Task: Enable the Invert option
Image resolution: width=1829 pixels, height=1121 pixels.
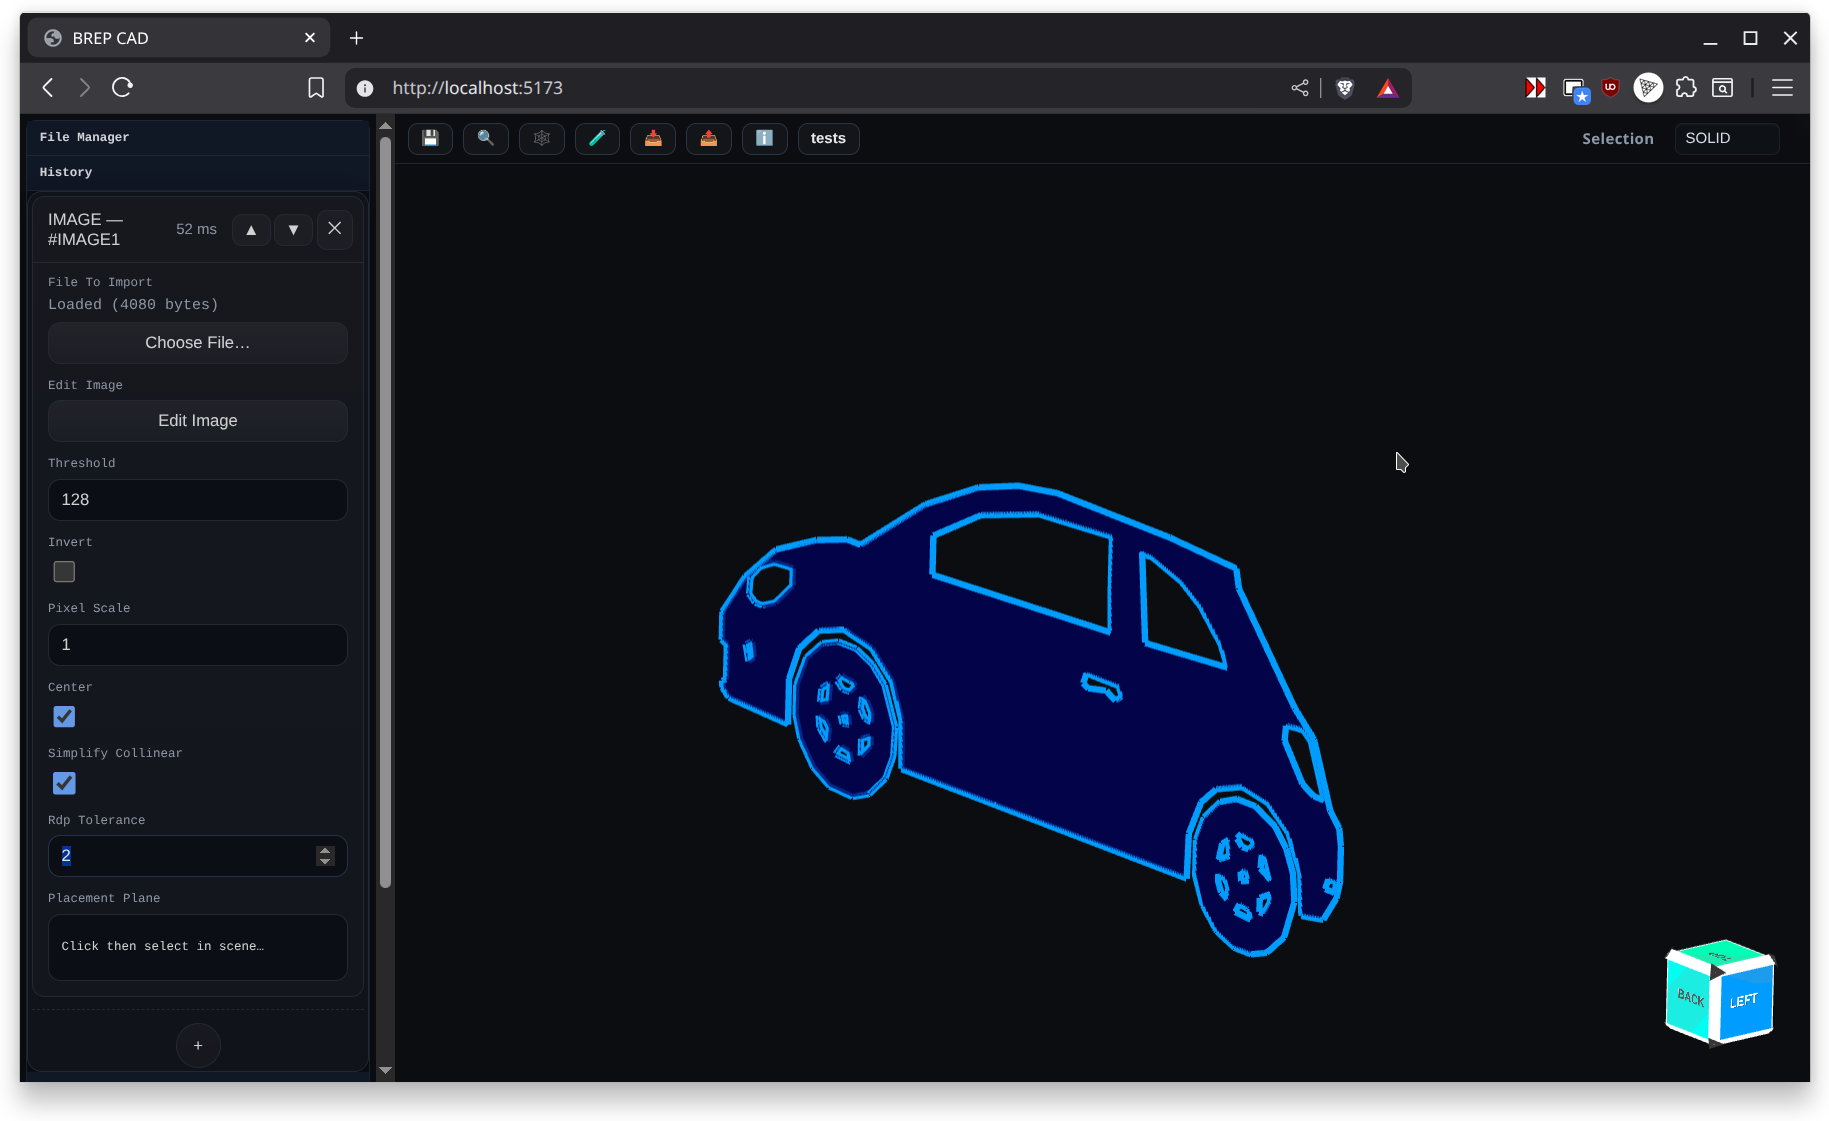Action: tap(63, 571)
